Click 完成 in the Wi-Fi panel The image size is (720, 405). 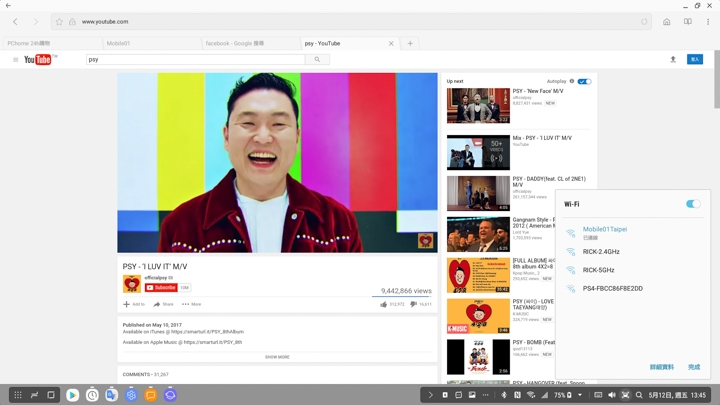[x=694, y=367]
